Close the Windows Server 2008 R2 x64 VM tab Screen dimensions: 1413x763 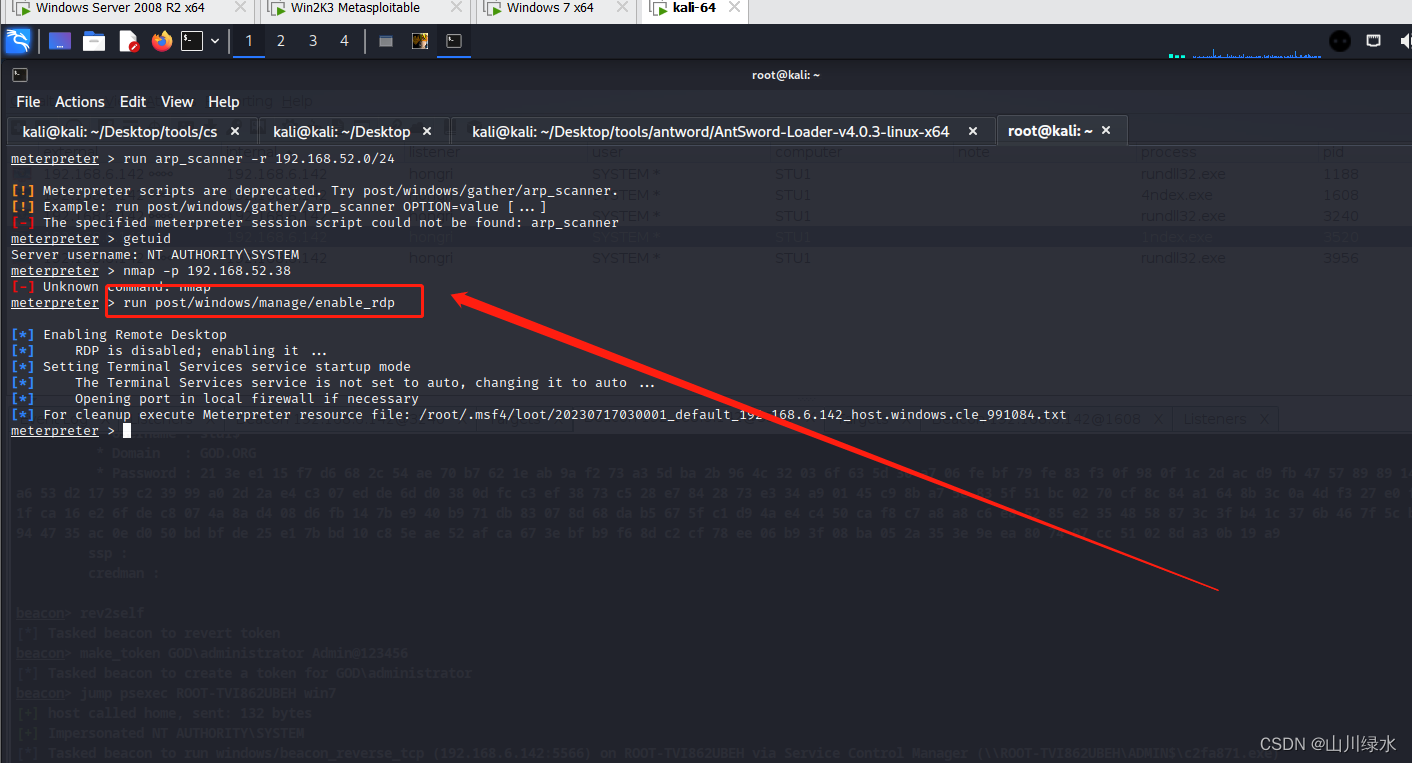click(x=240, y=8)
